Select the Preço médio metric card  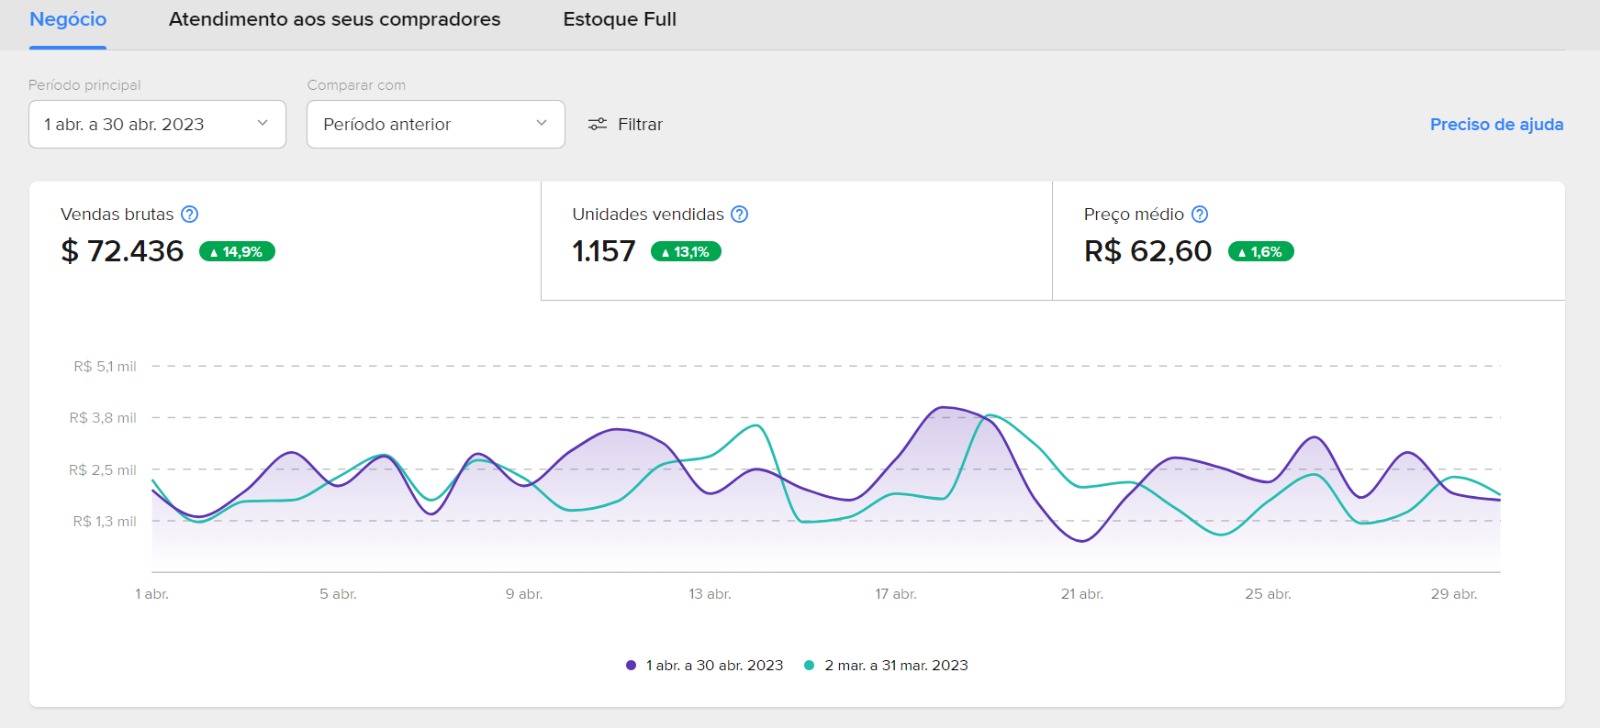[x=1308, y=241]
